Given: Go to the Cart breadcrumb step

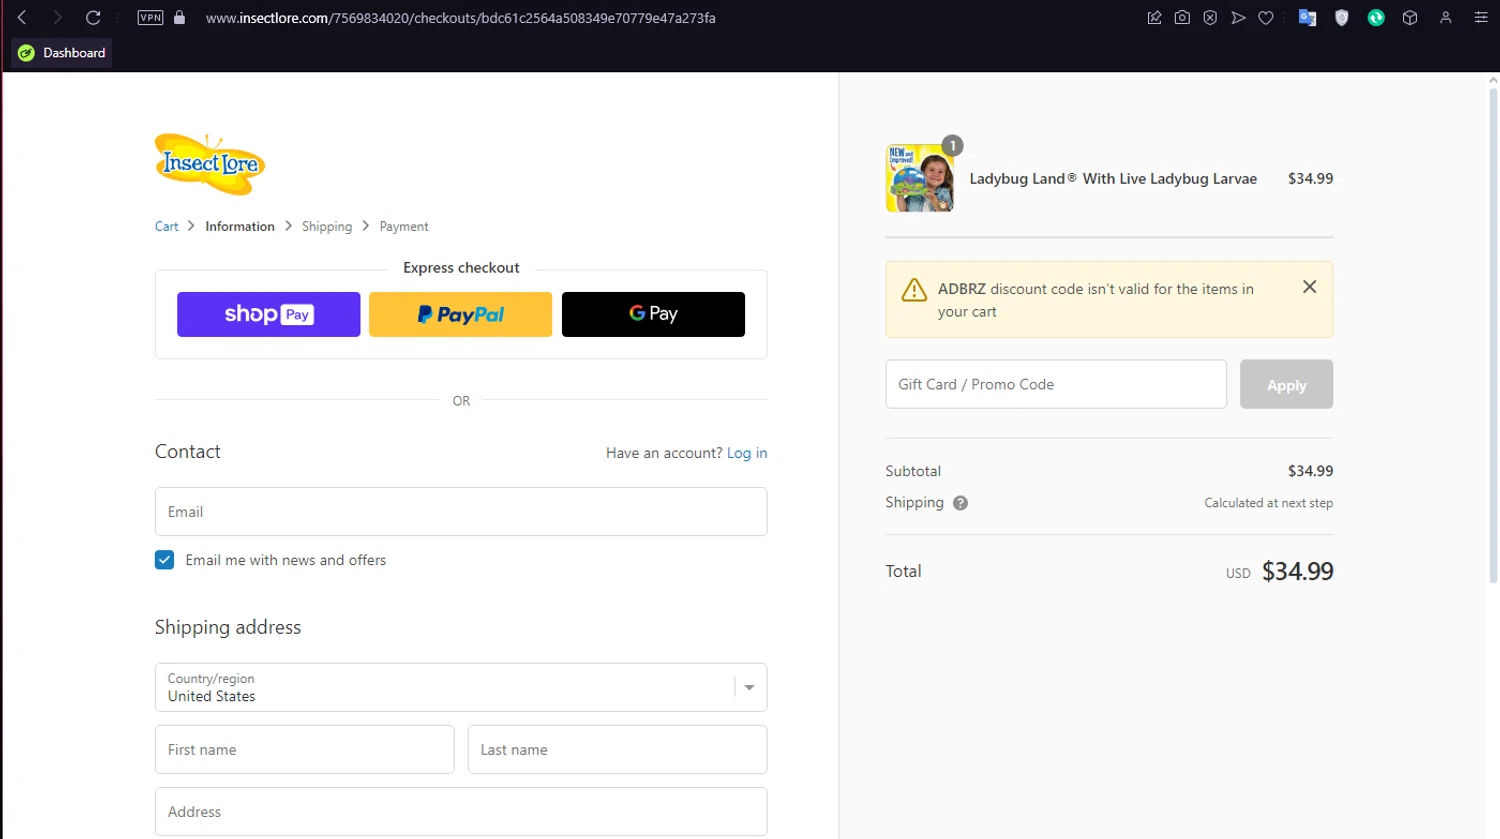Looking at the screenshot, I should [x=166, y=227].
